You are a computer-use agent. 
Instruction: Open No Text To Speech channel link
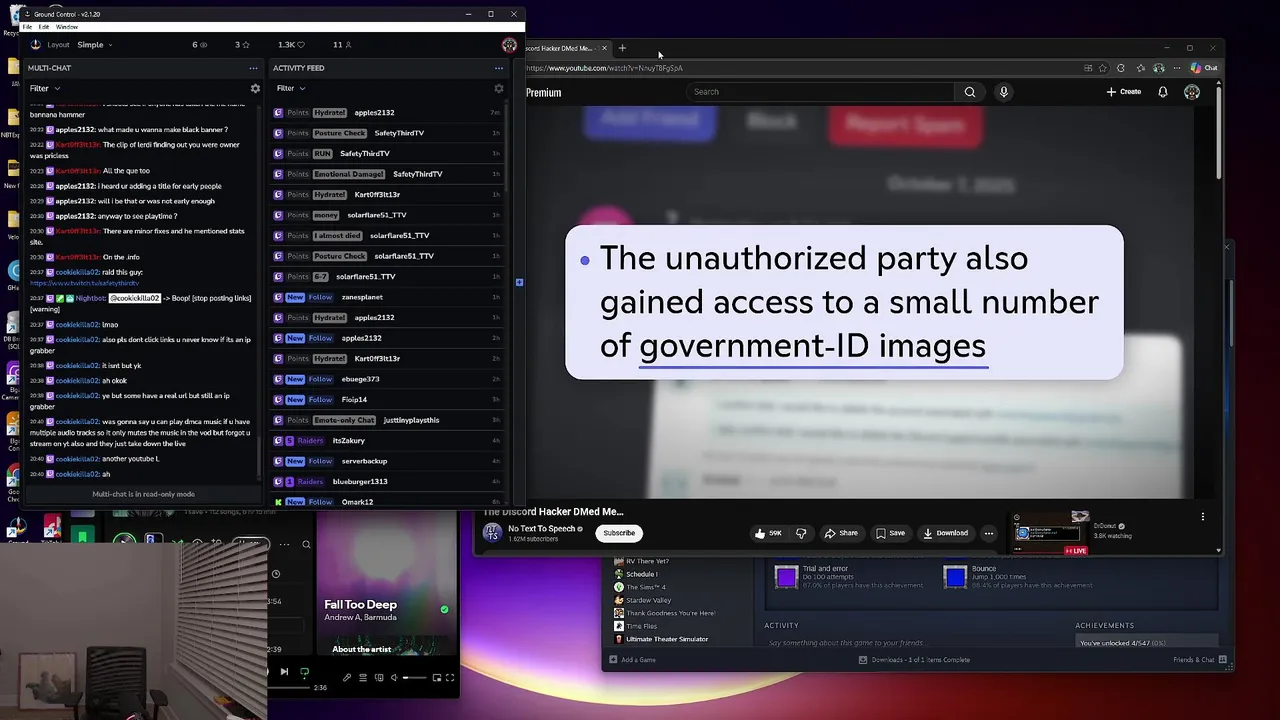[543, 528]
